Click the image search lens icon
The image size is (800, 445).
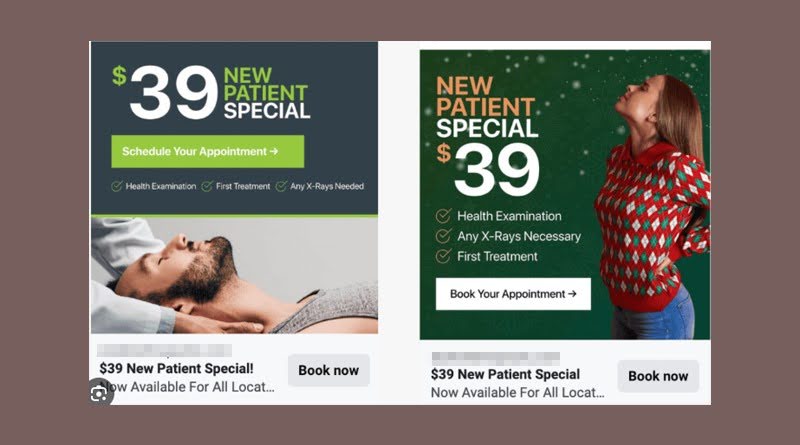98,393
